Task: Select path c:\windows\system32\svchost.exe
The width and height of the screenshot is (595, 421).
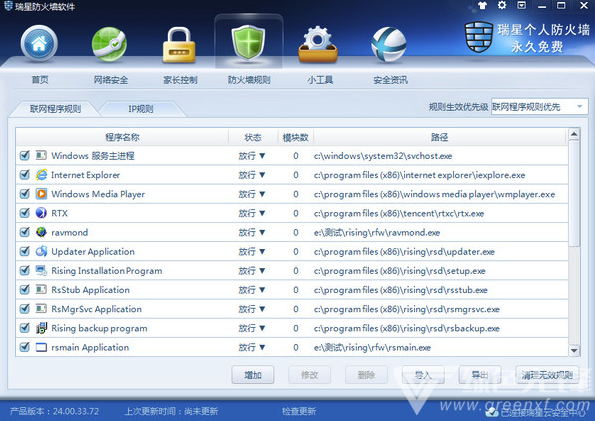Action: coord(383,156)
